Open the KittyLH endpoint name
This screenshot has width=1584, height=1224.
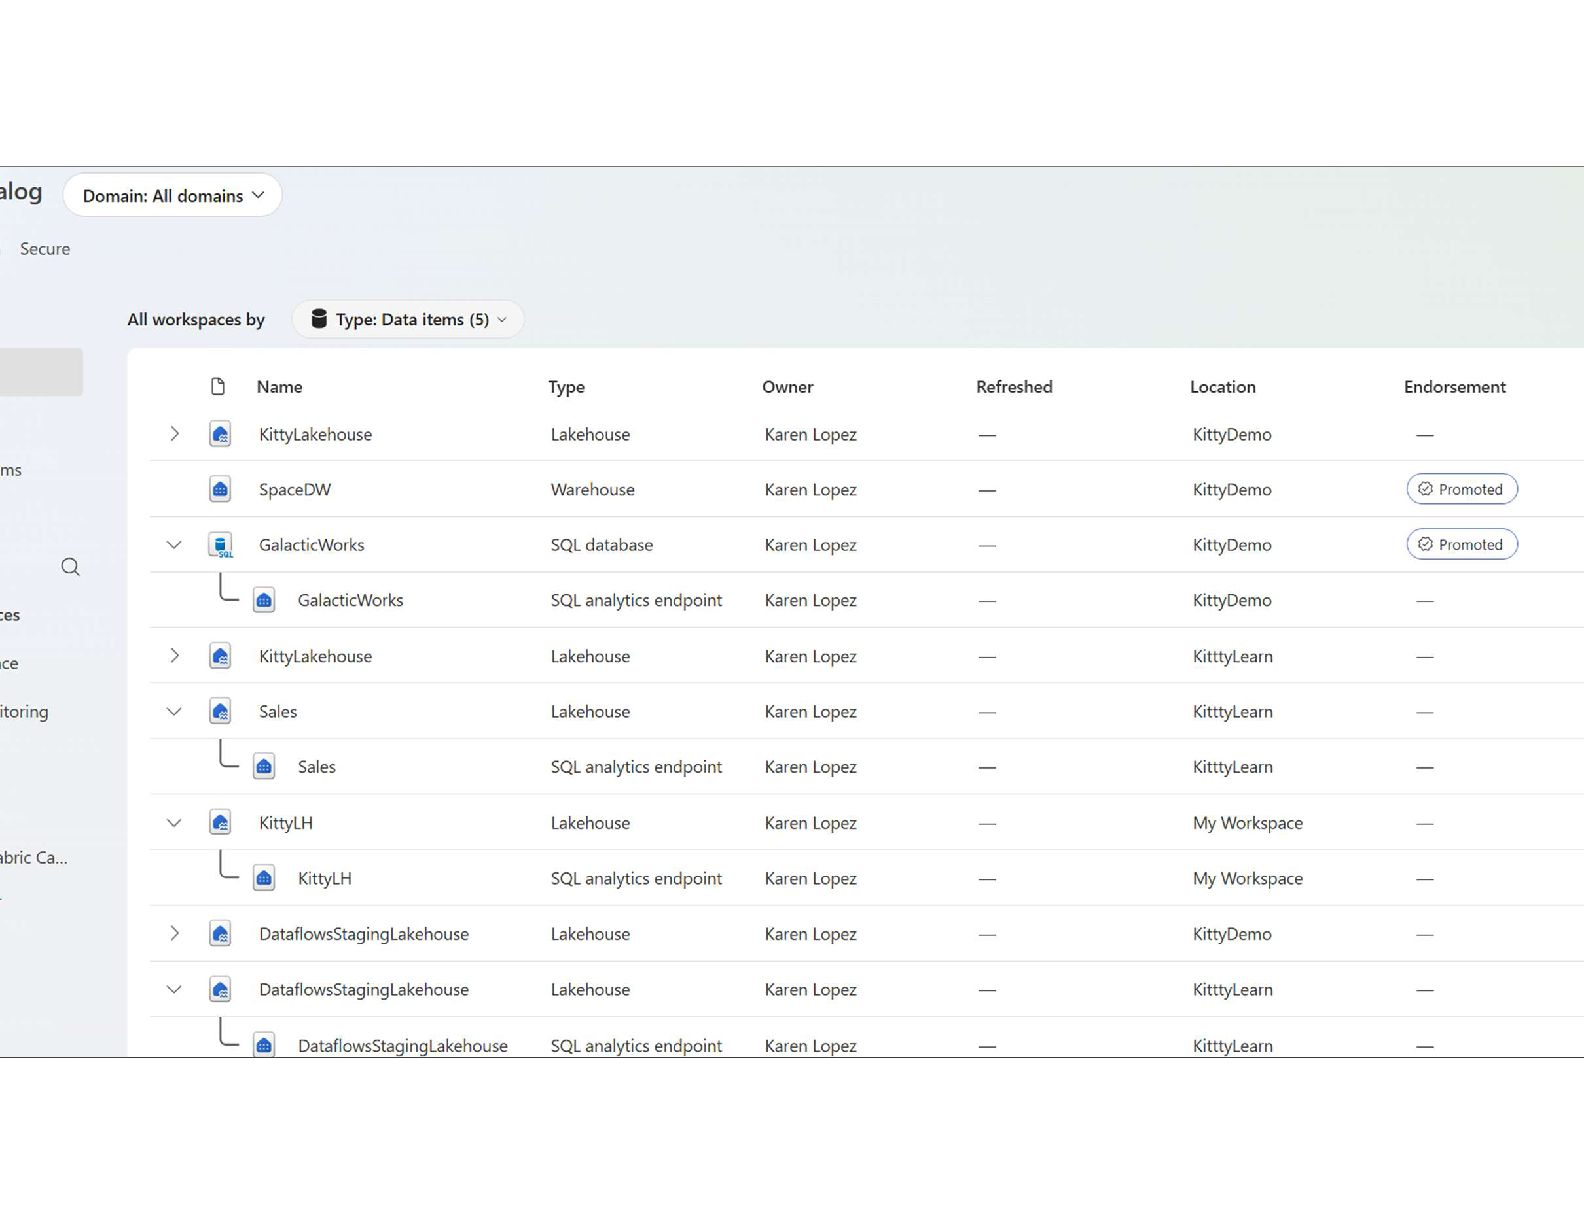(x=325, y=879)
